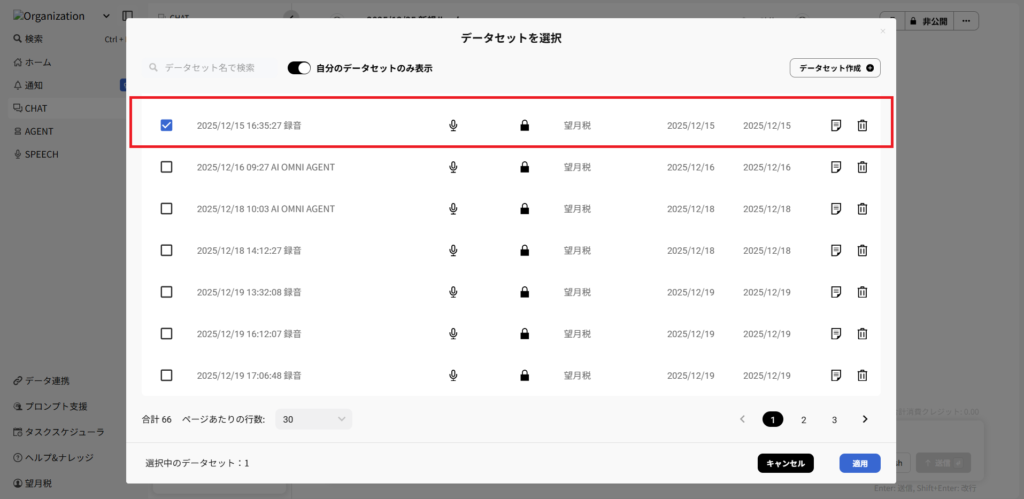Delete the 2025/12/19 13:32:08 録音 dataset
Screen dimensions: 1024x499
[862, 292]
